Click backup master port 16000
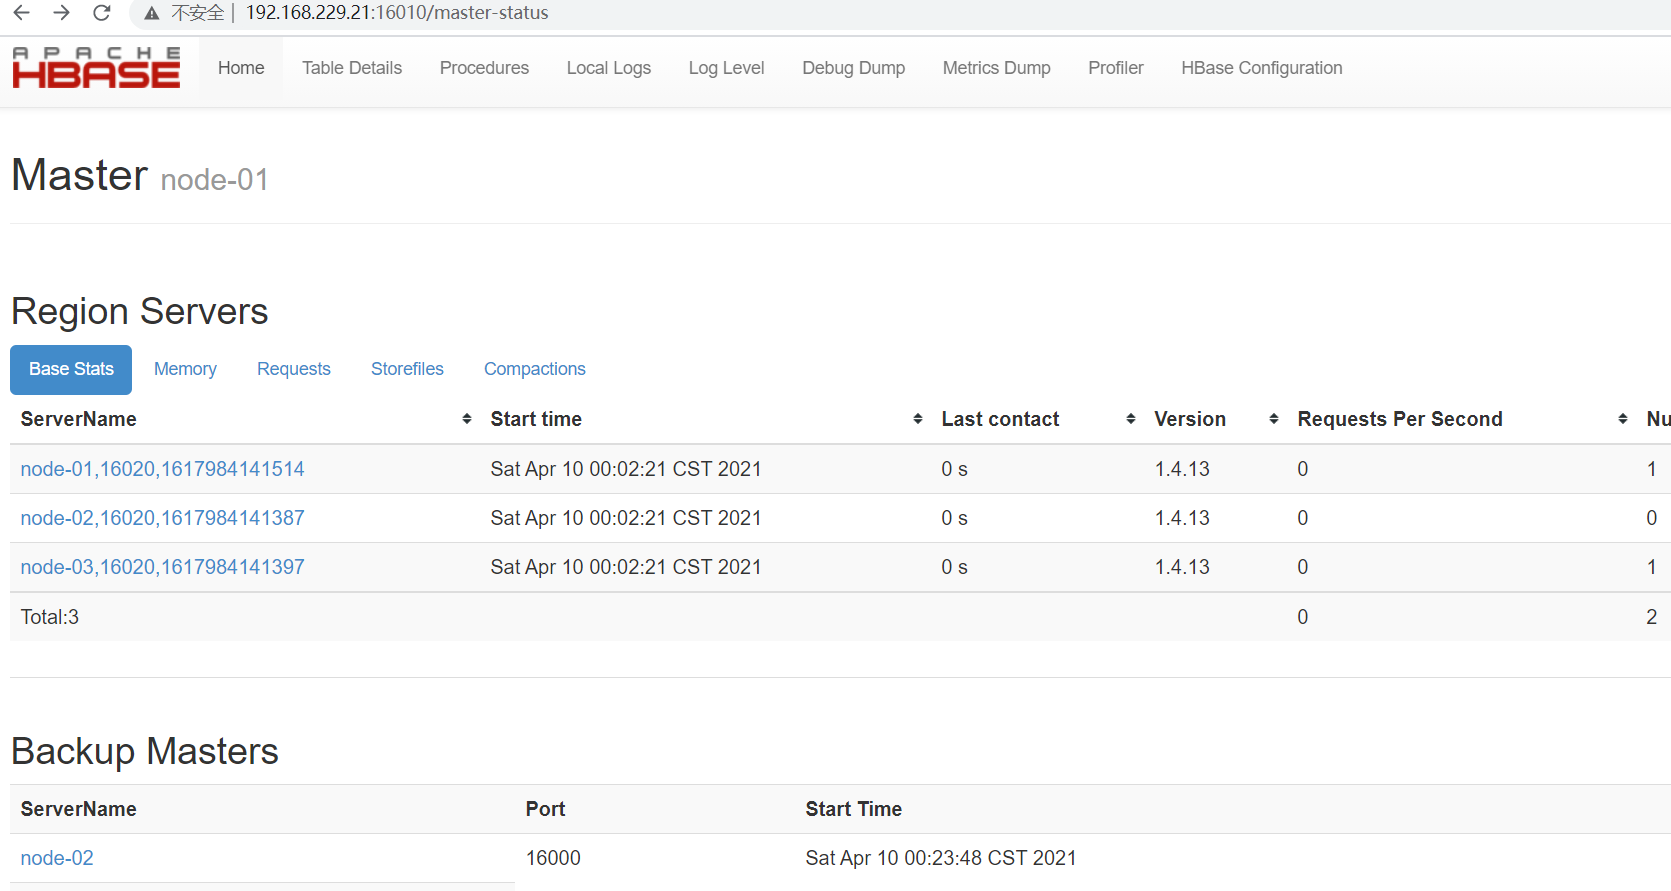Screen dimensions: 1671x891 [553, 858]
